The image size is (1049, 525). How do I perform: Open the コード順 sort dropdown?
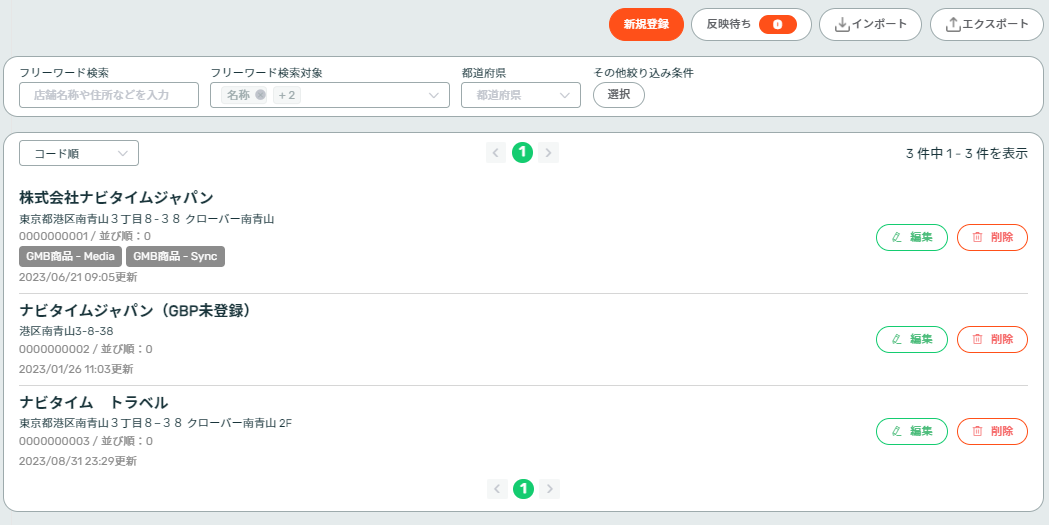point(79,153)
